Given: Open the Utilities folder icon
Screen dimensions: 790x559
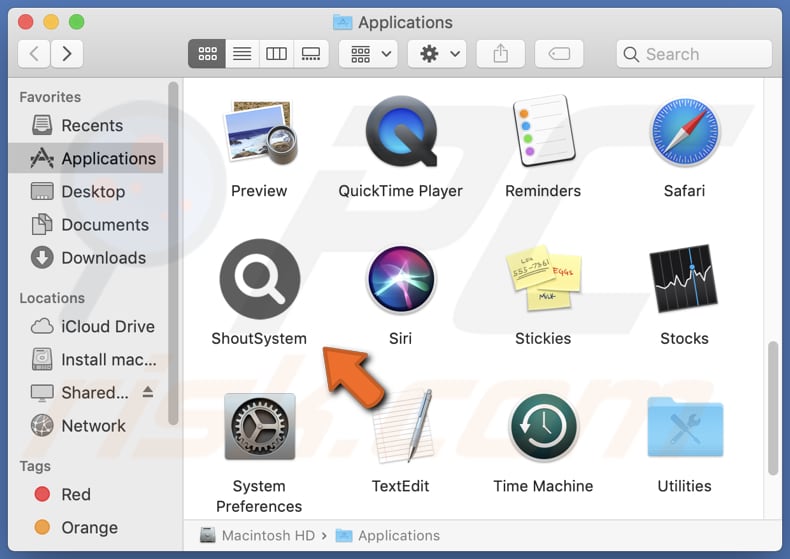Looking at the screenshot, I should point(685,427).
